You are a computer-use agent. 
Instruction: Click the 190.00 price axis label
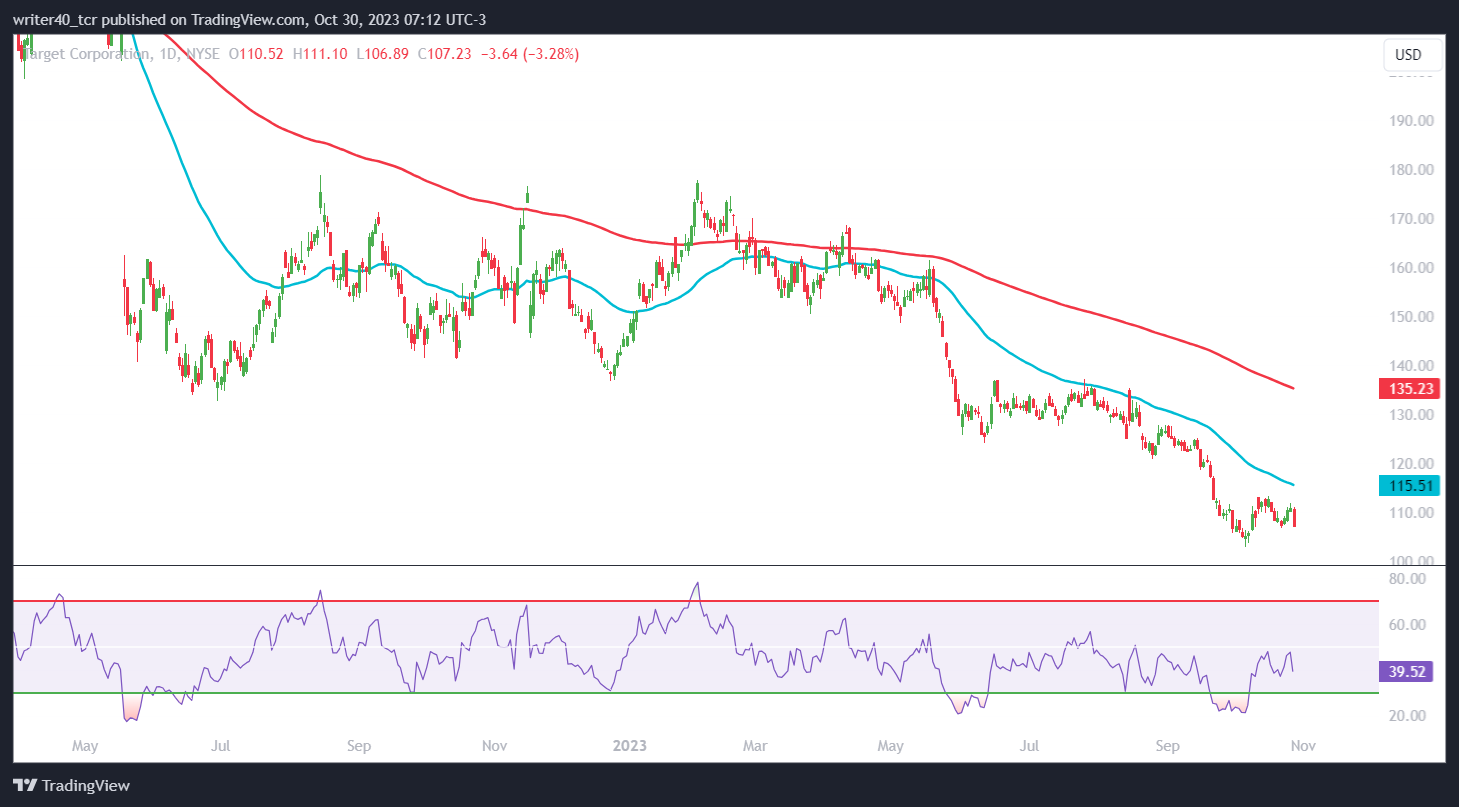1409,121
